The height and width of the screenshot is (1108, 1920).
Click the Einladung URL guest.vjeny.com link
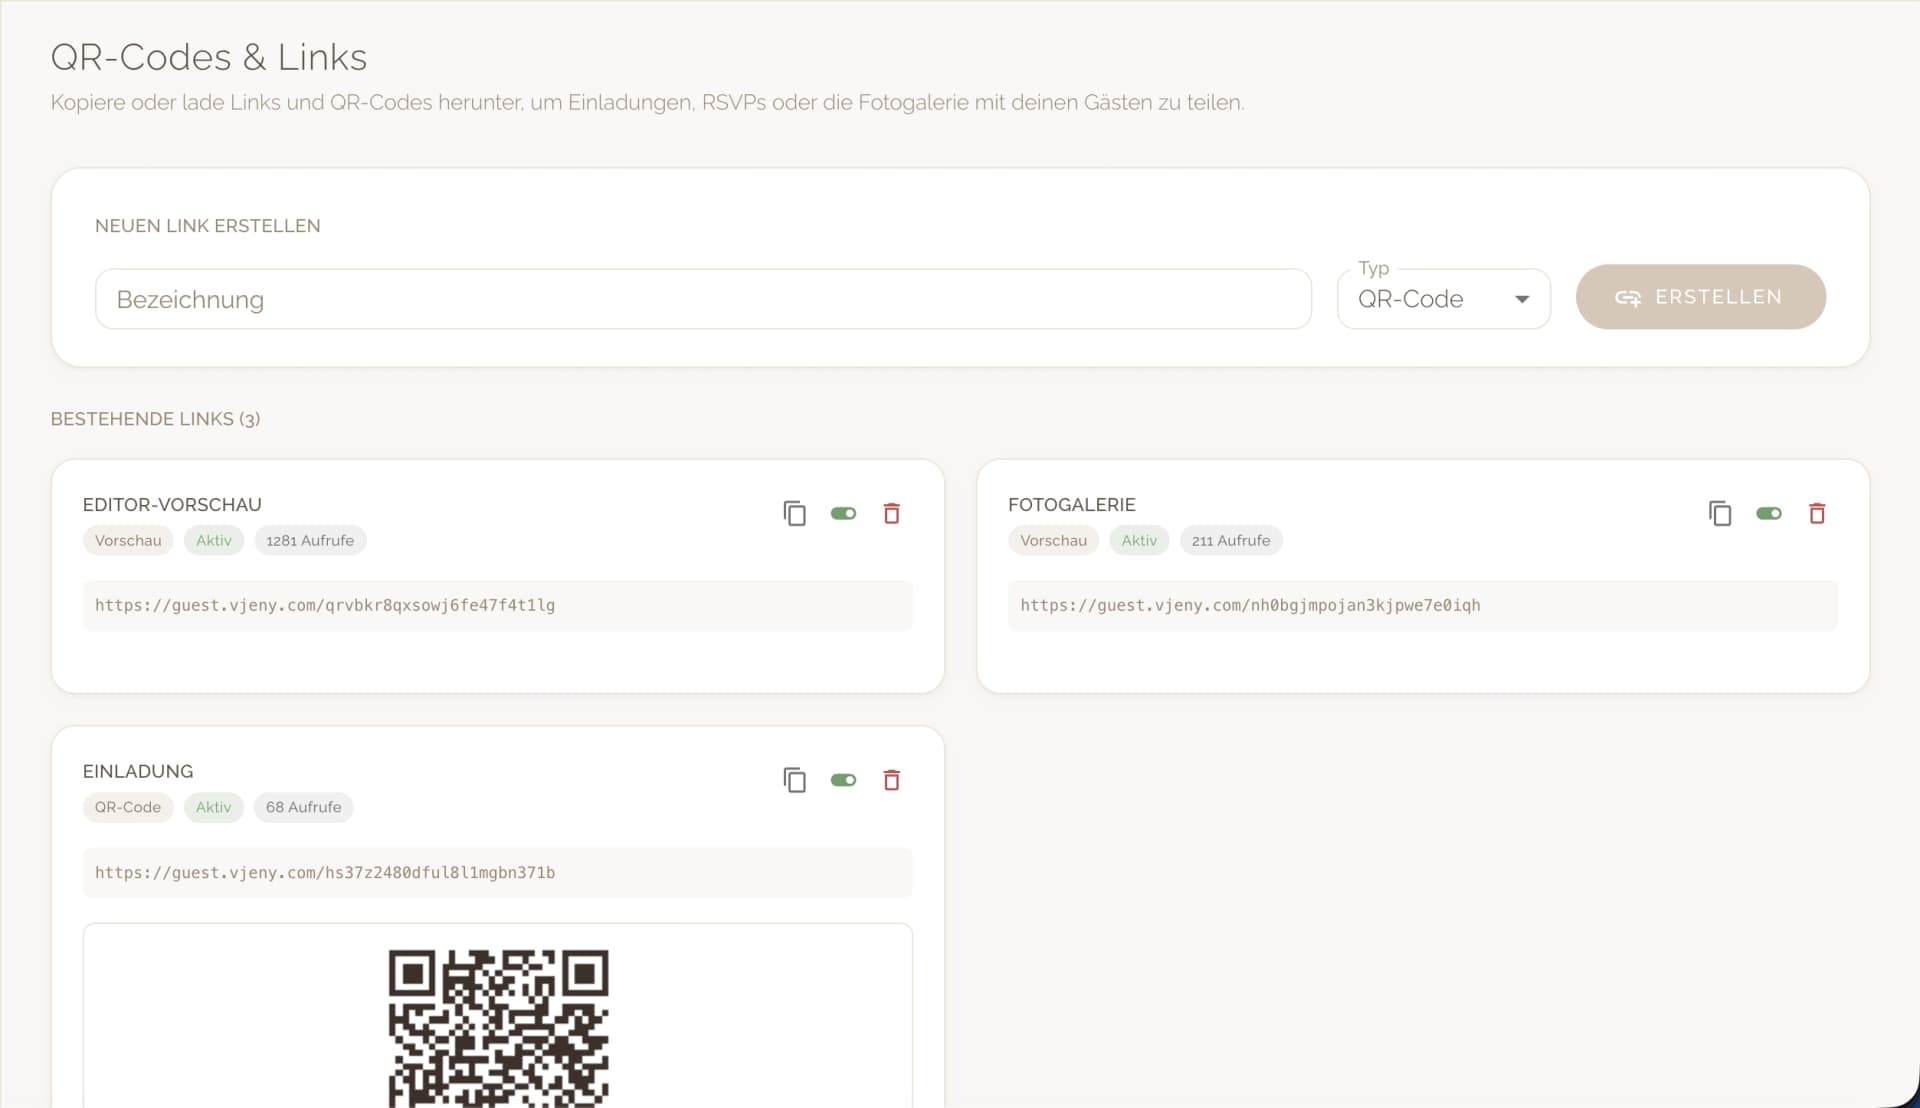[324, 872]
